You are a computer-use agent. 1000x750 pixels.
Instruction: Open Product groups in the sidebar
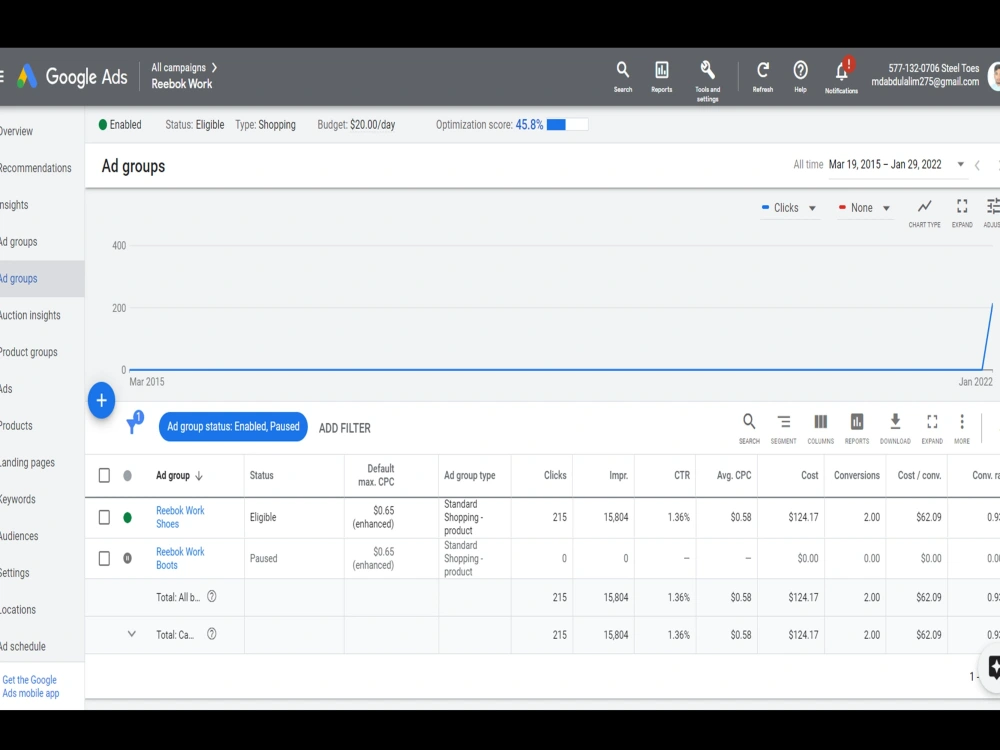(x=29, y=352)
